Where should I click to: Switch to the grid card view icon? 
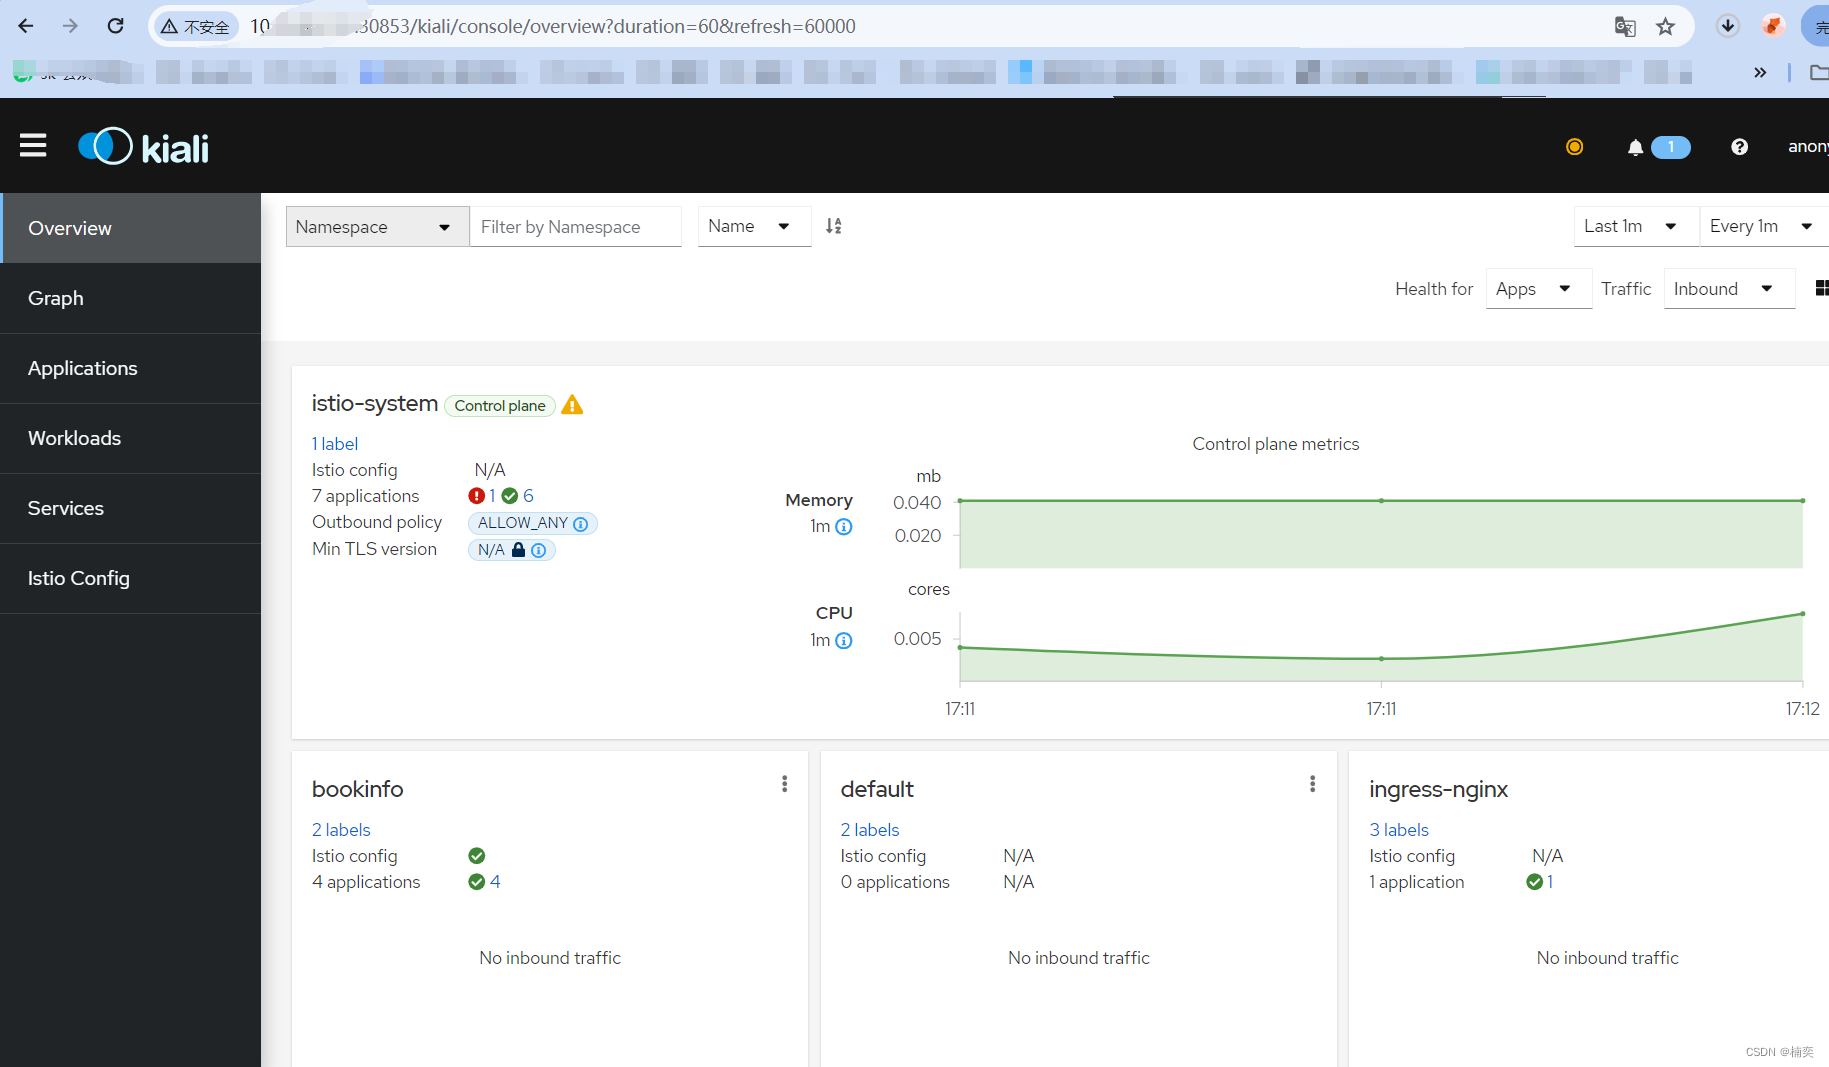pyautogui.click(x=1821, y=288)
